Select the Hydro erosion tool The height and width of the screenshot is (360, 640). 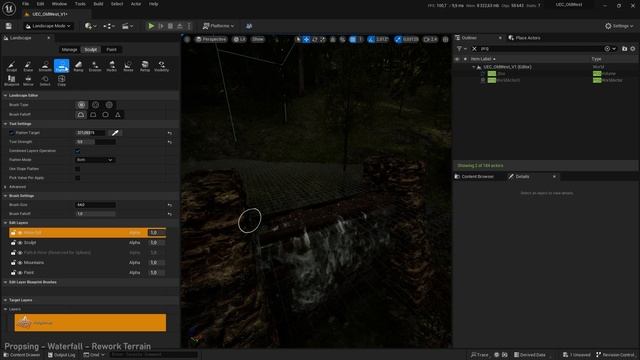point(111,66)
